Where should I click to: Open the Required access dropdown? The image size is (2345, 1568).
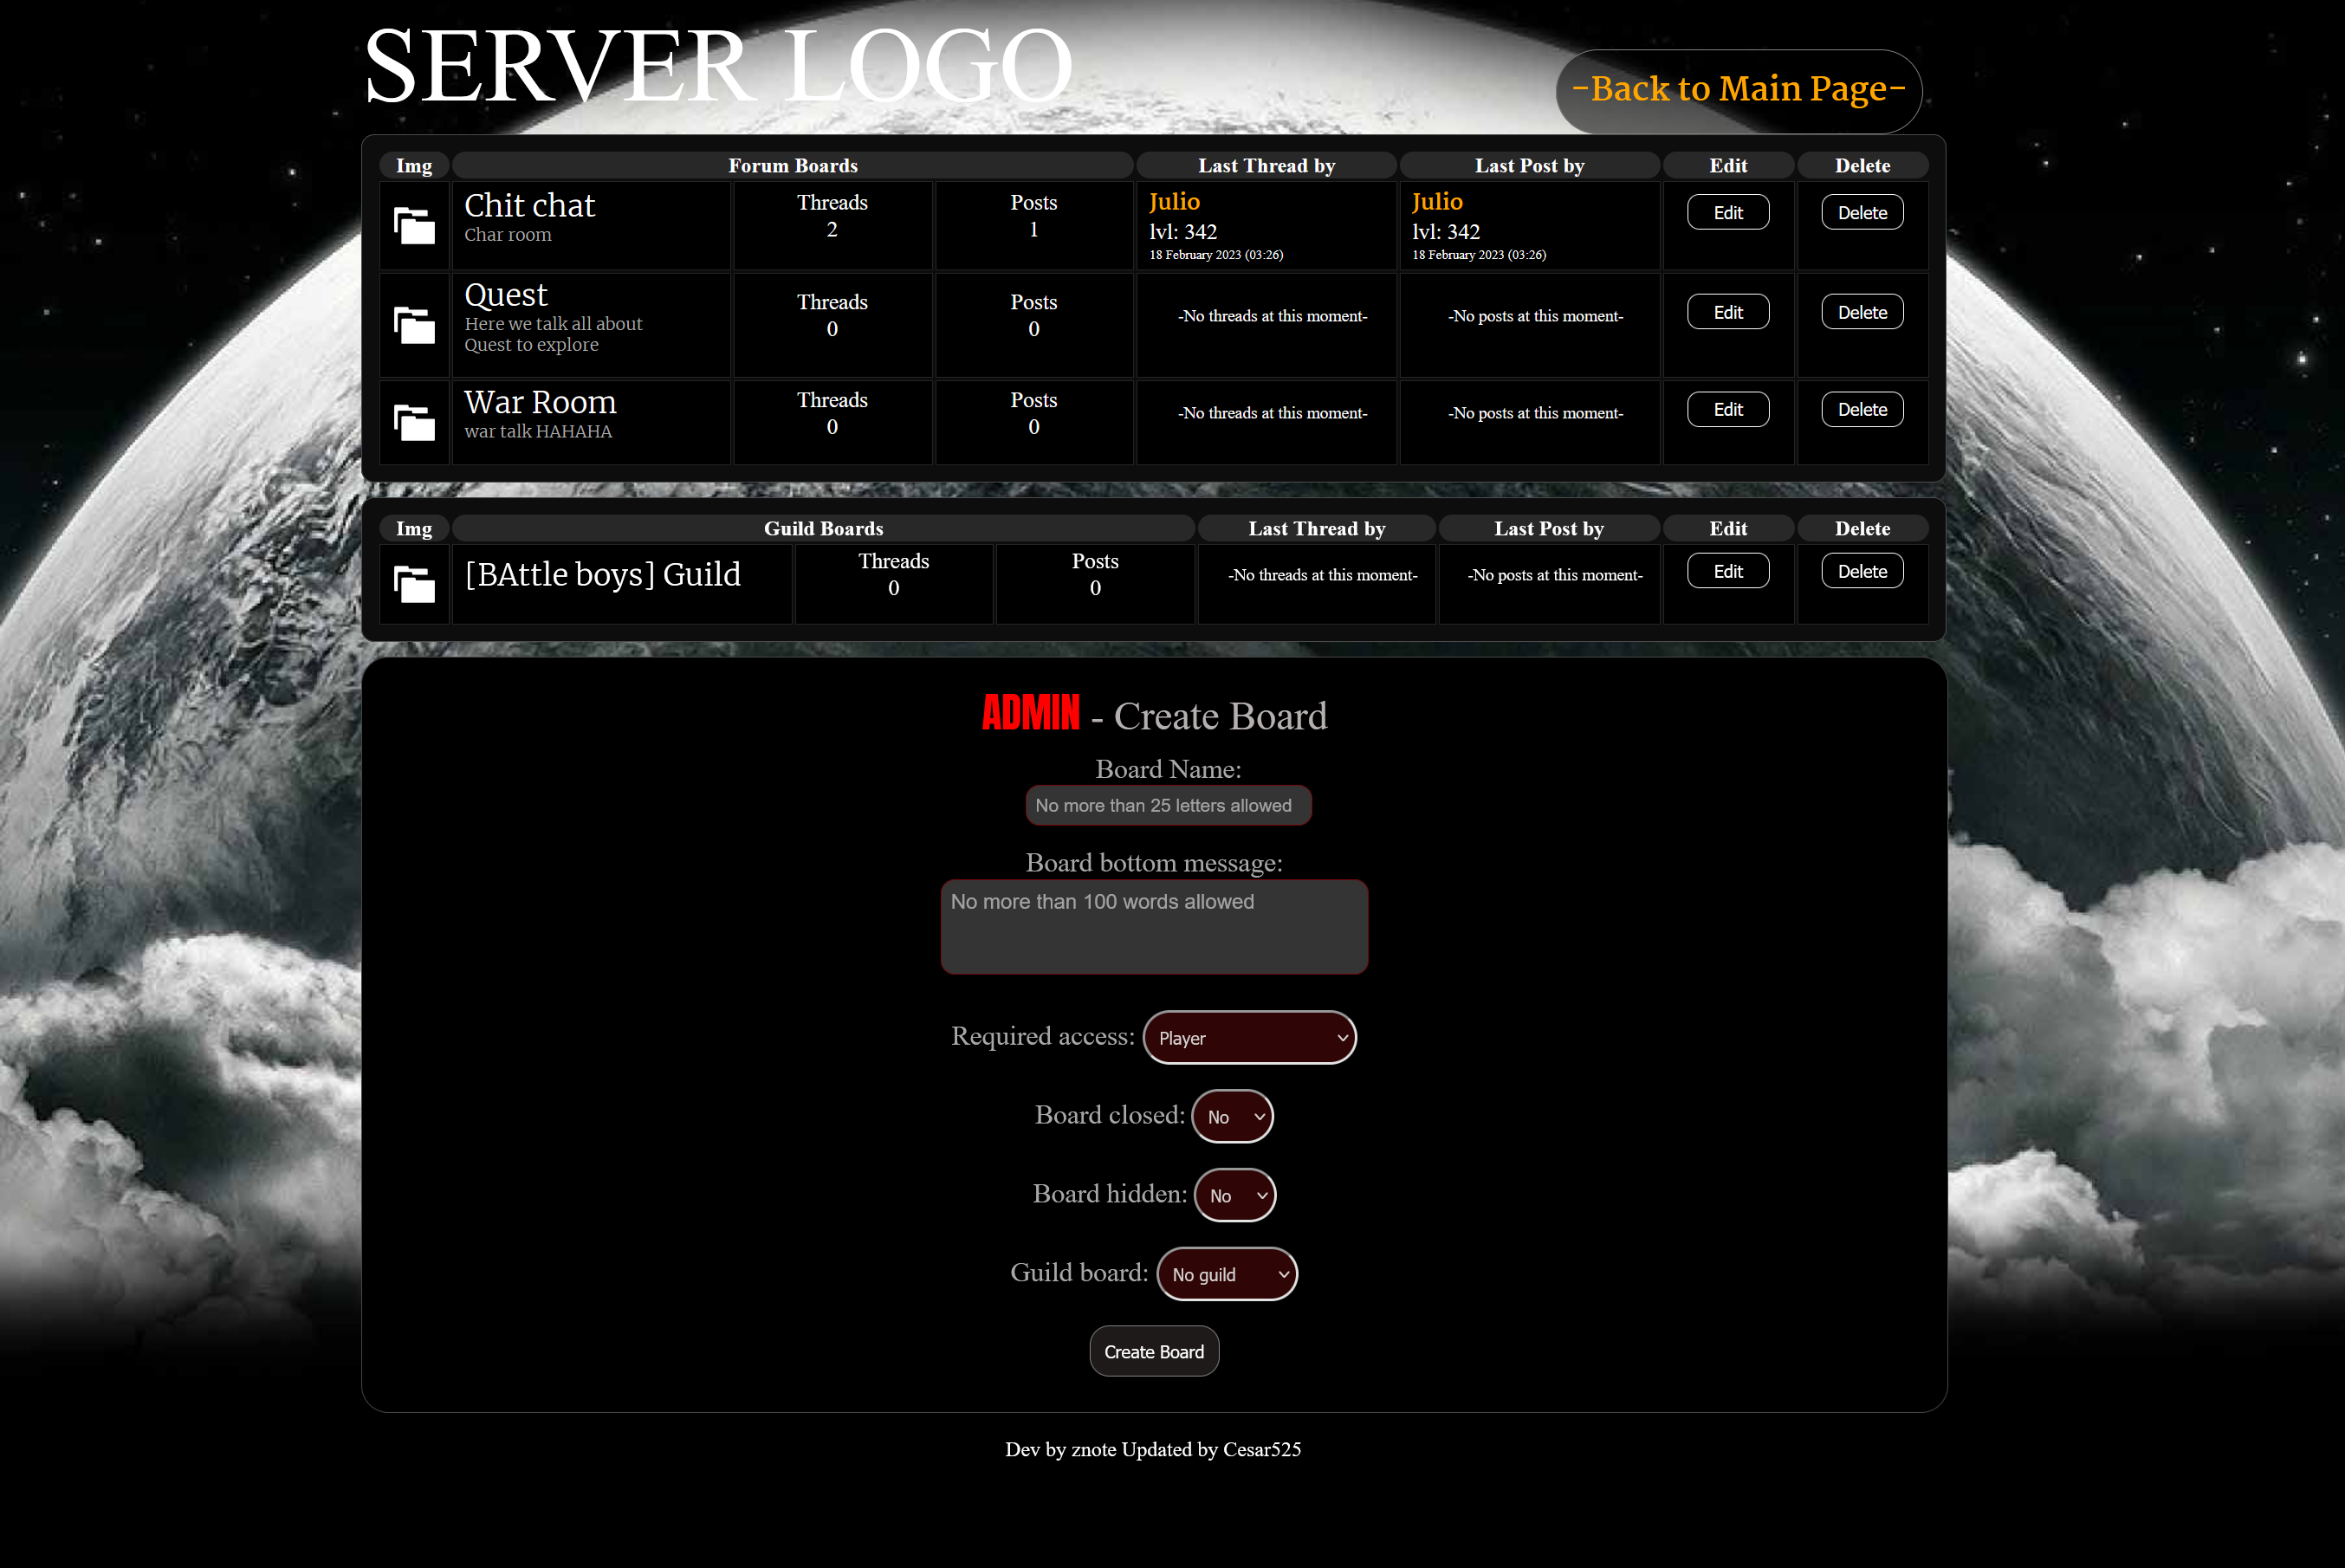point(1249,1038)
